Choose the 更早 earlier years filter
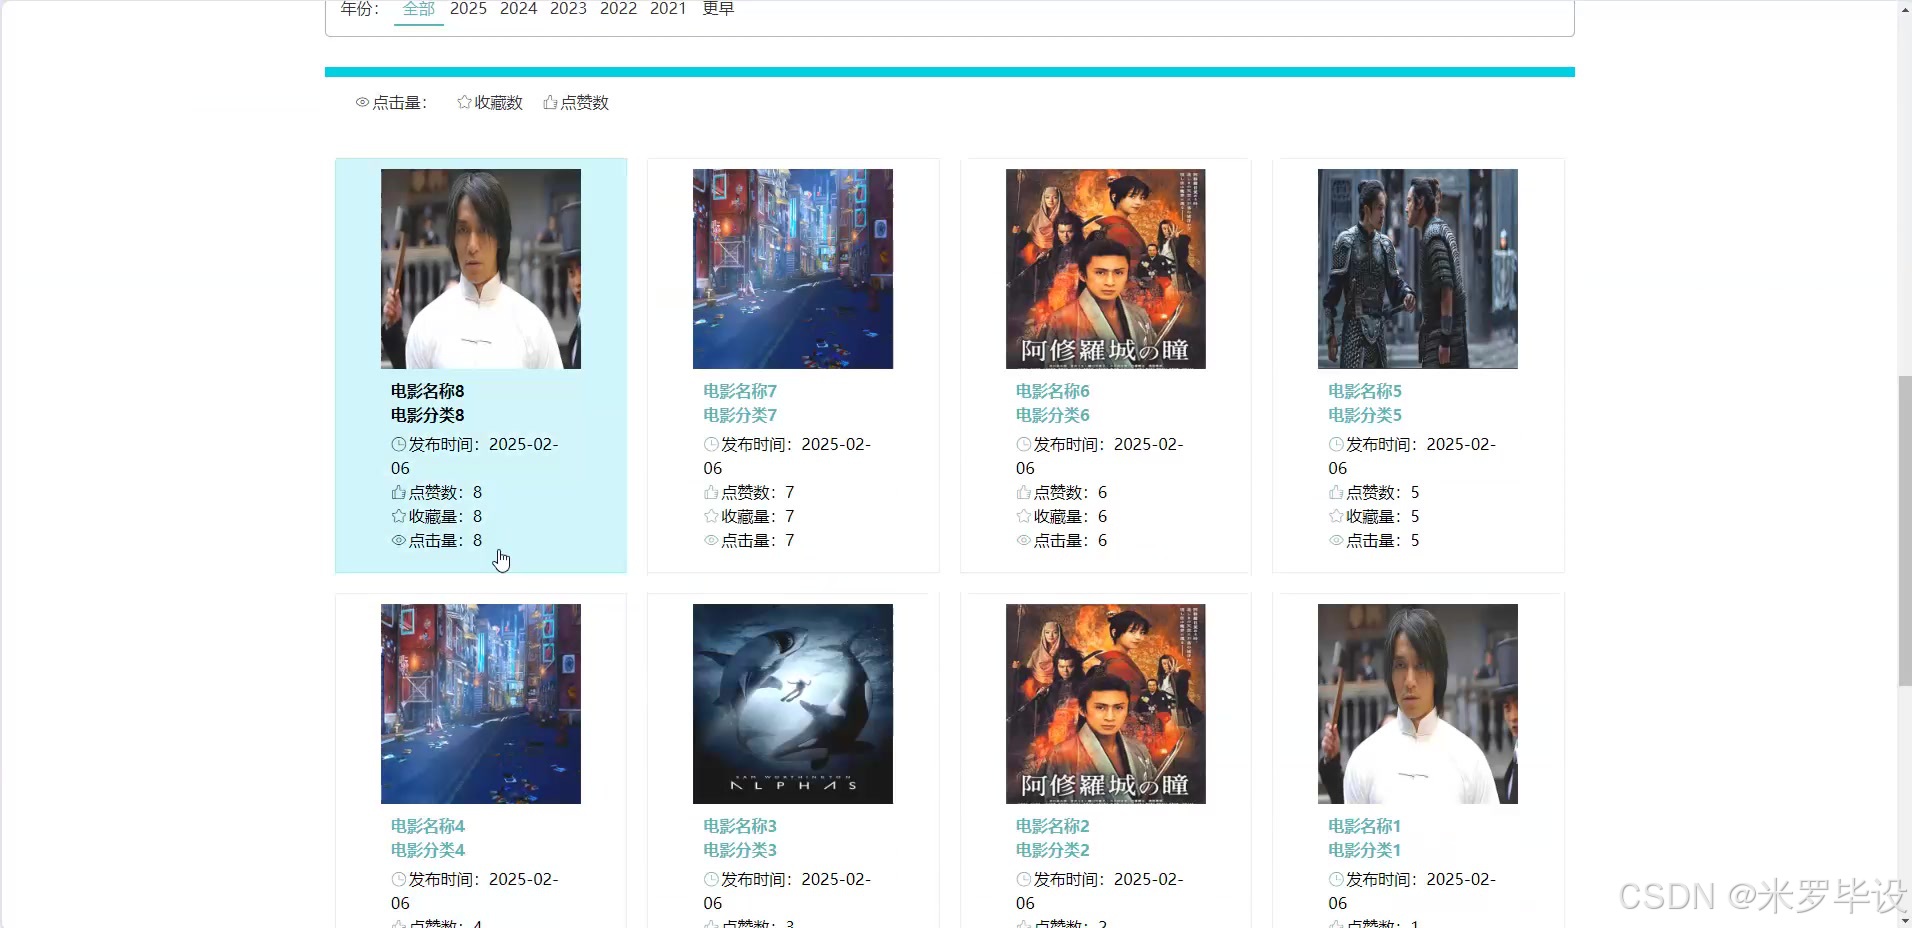 (718, 9)
